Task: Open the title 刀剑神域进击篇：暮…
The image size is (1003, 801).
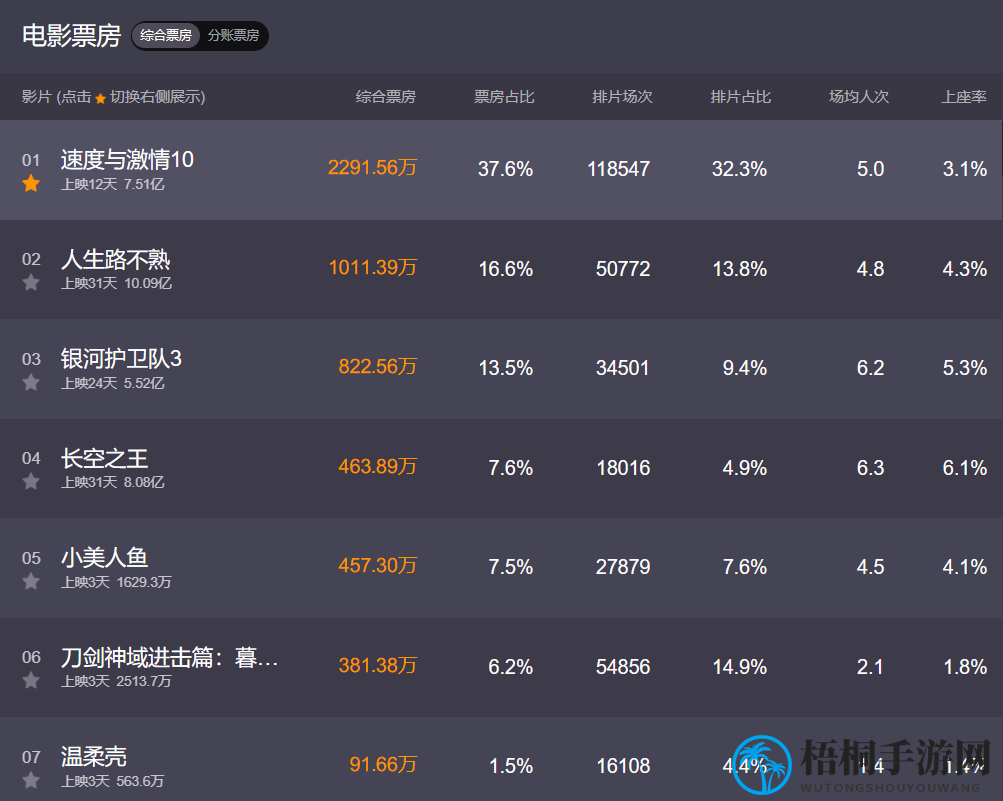Action: pyautogui.click(x=170, y=657)
